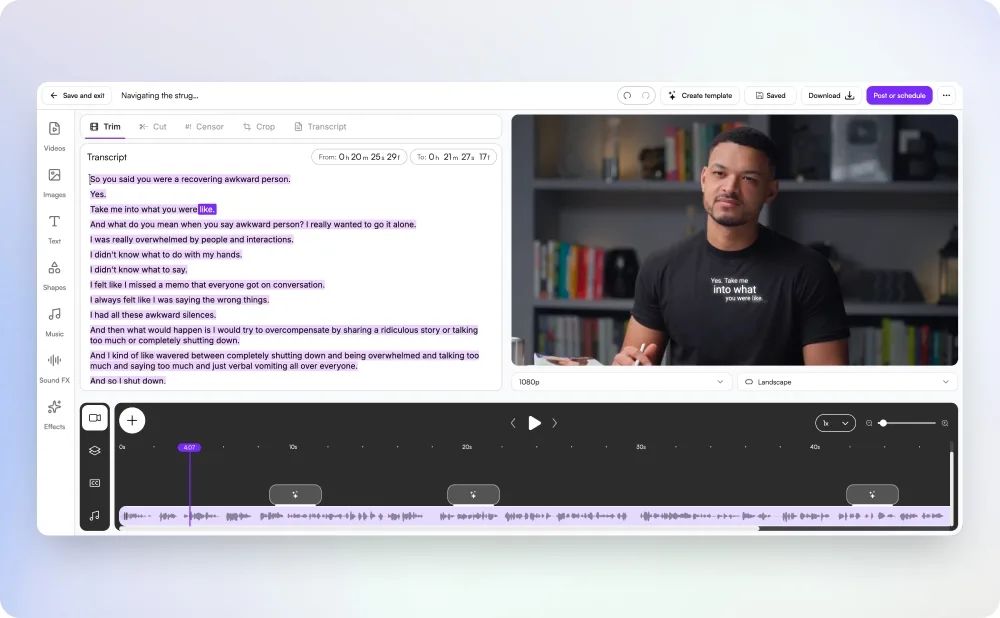Click the horizontal timeline scrollbar
Screen dimensions: 1000x618
pos(439,528)
